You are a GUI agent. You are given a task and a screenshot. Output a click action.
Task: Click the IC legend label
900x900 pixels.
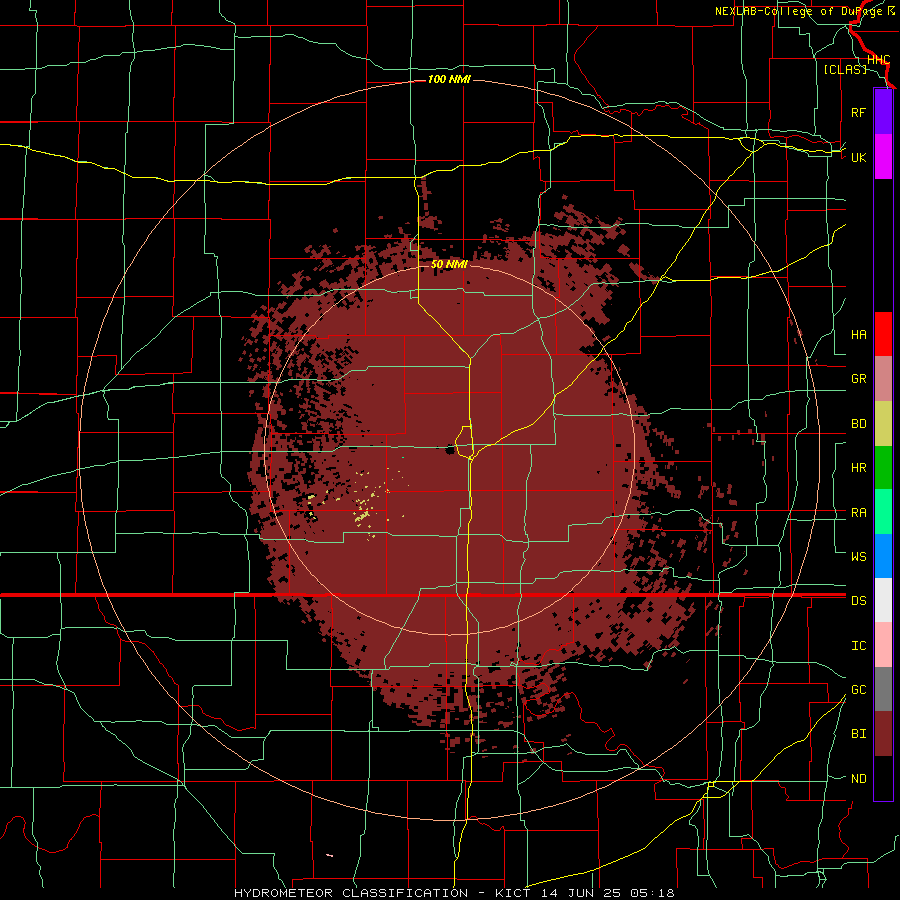pos(858,646)
